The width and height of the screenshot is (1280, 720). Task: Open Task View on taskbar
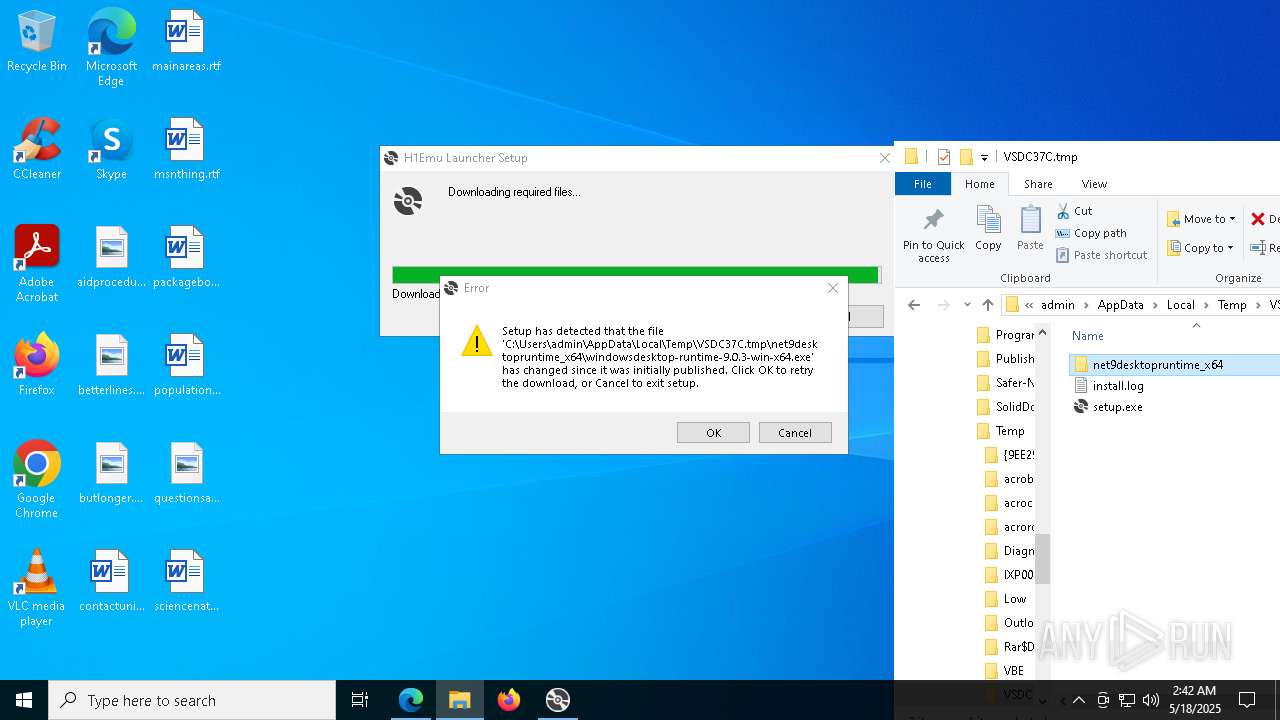coord(360,700)
